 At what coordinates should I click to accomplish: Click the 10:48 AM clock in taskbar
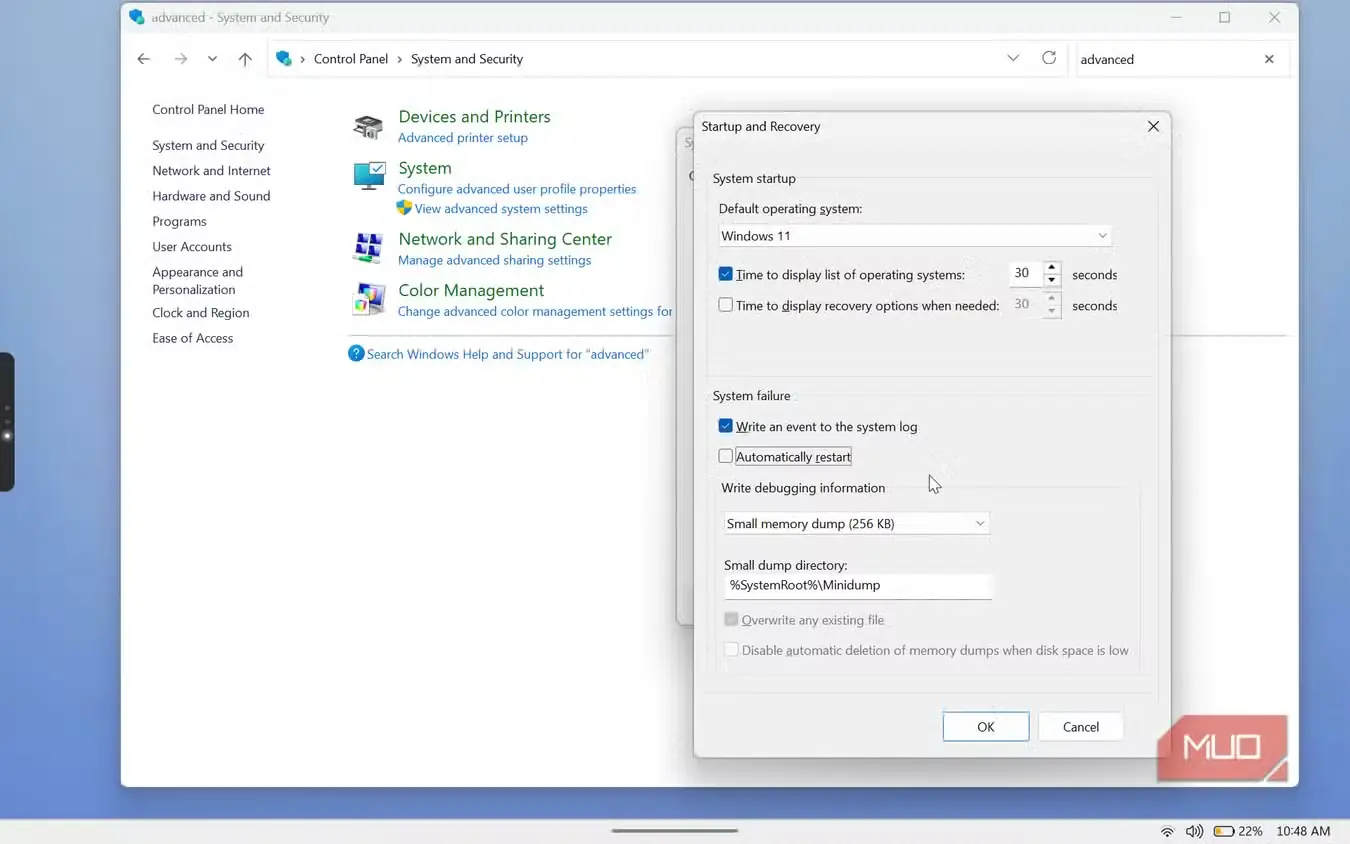[x=1303, y=831]
